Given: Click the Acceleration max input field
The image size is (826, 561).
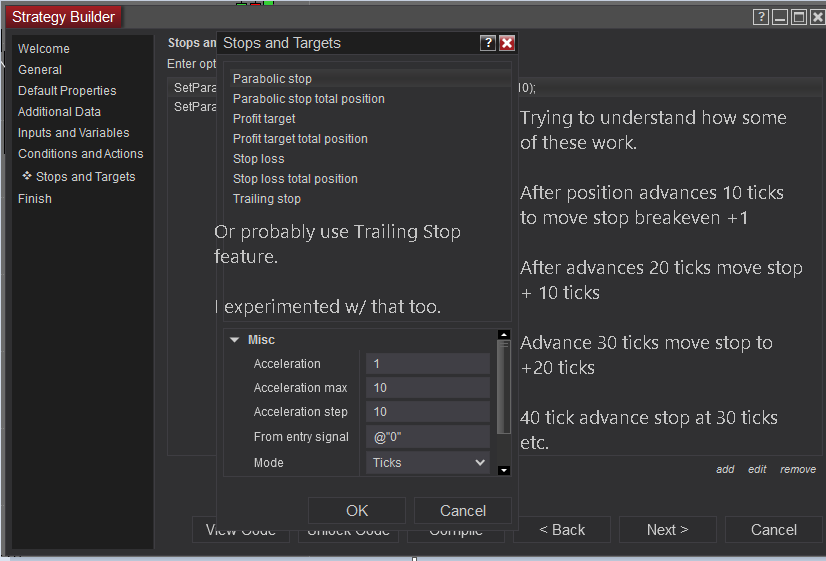Looking at the screenshot, I should pyautogui.click(x=427, y=388).
